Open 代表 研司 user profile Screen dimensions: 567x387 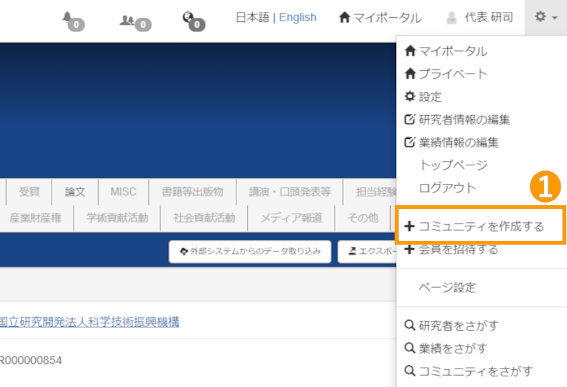point(479,17)
